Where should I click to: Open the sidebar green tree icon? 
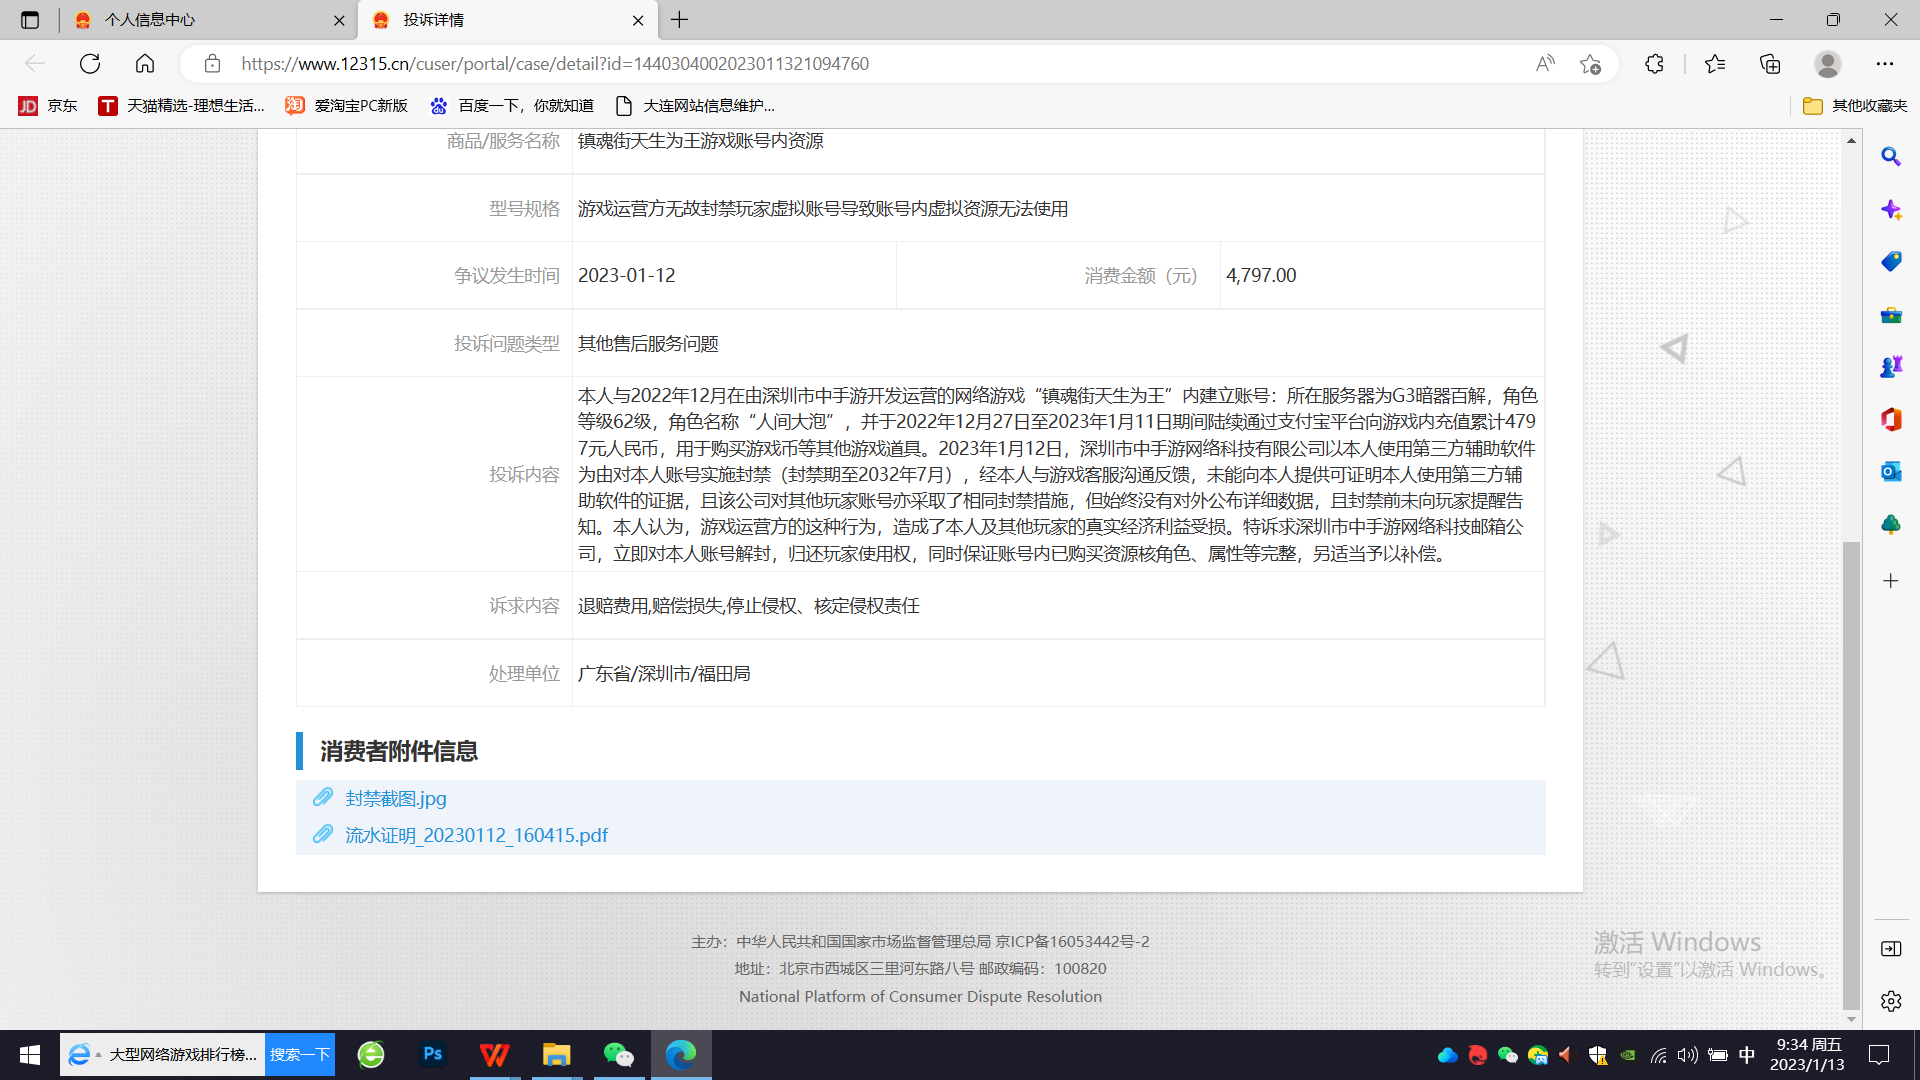pos(1891,525)
